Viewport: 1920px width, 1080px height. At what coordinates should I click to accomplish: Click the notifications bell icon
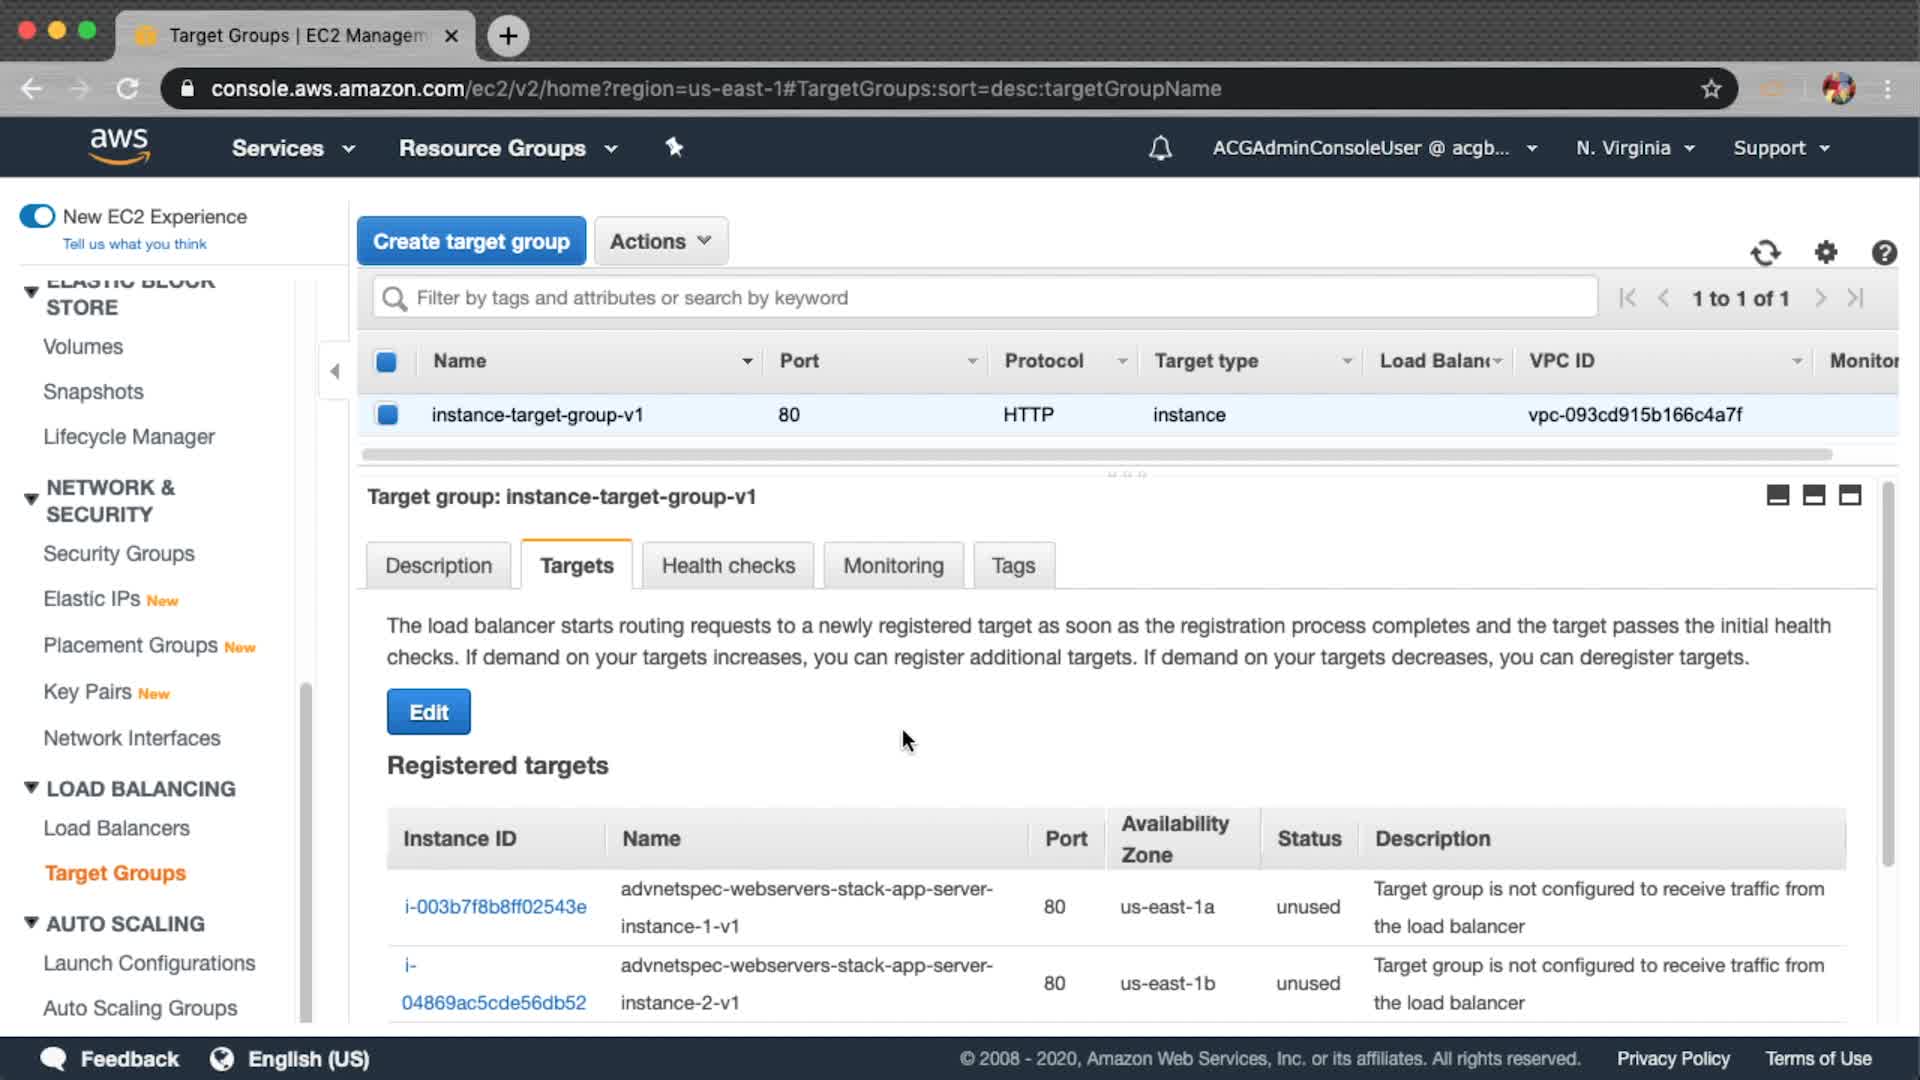tap(1160, 148)
